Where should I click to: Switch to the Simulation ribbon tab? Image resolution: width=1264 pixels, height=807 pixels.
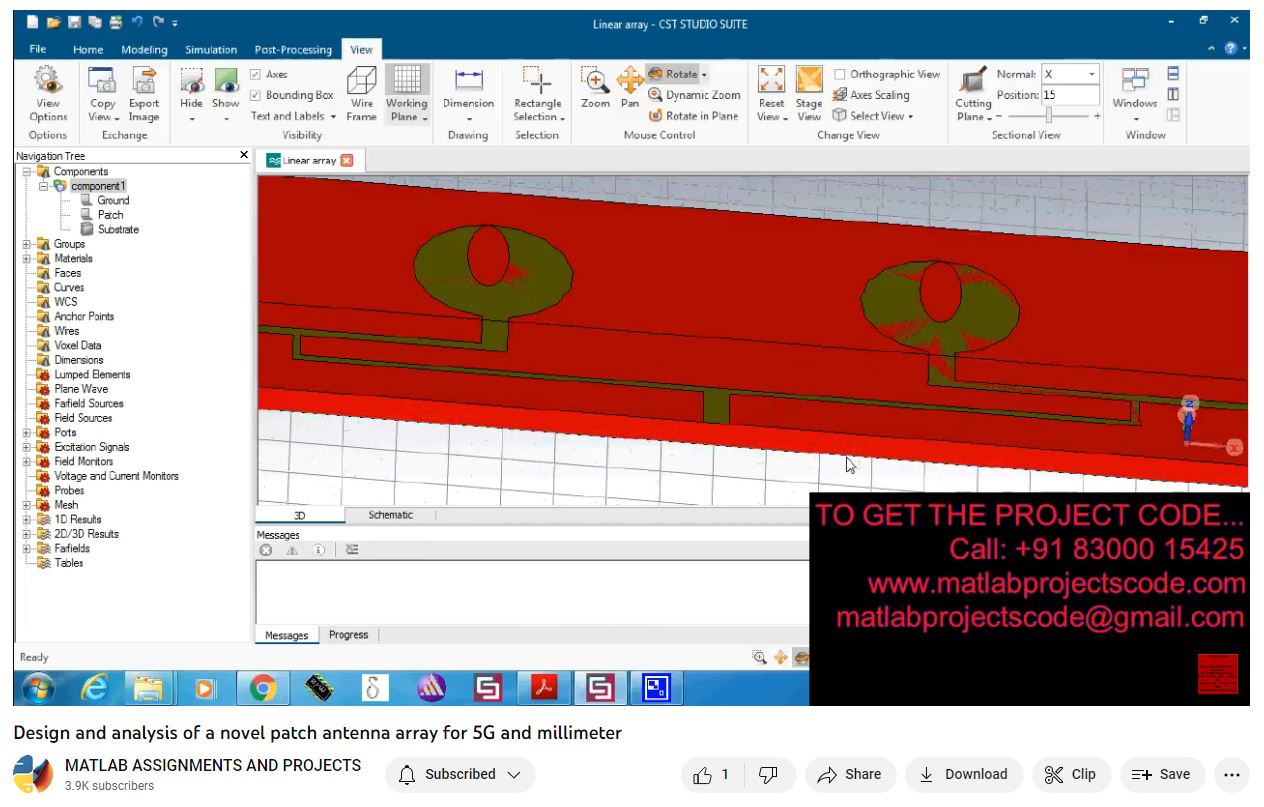click(x=211, y=49)
